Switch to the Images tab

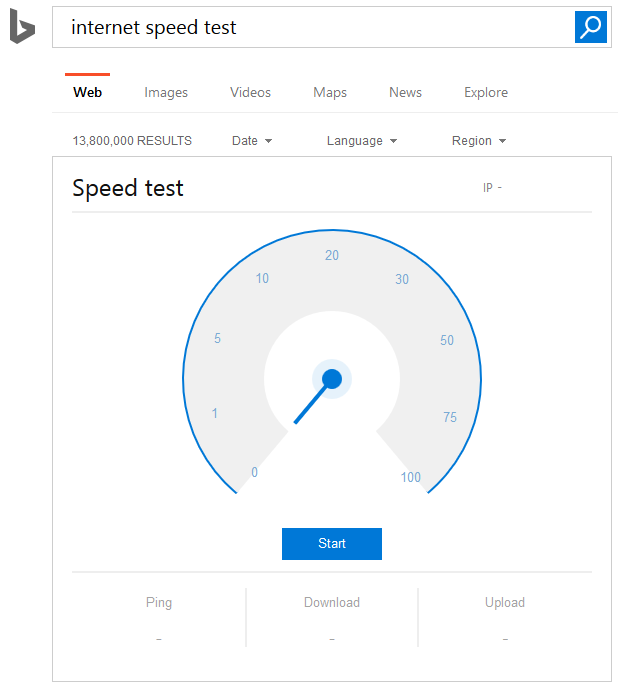[x=166, y=92]
